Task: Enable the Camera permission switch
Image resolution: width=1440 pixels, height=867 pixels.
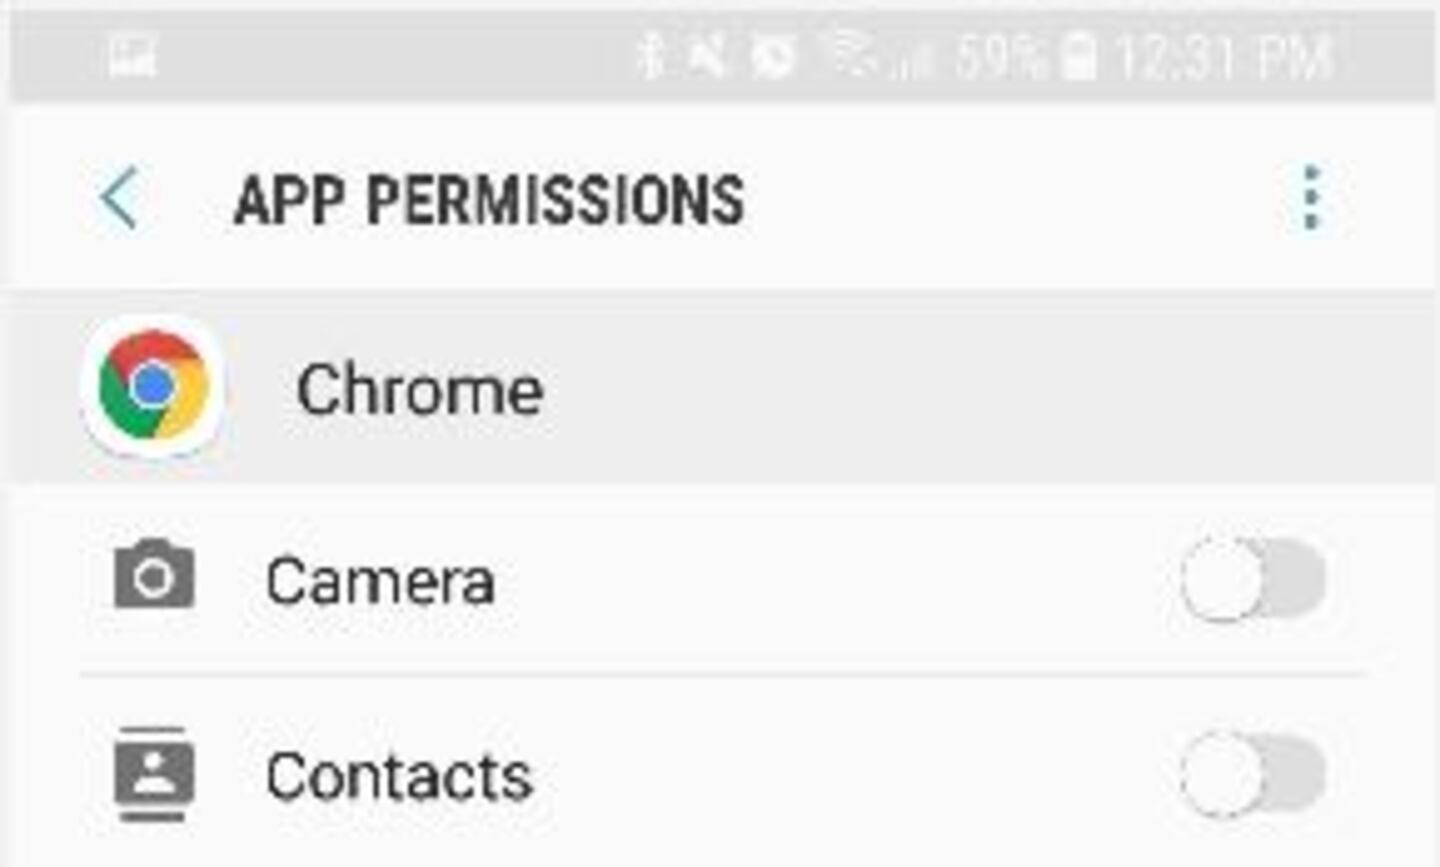Action: click(1252, 579)
